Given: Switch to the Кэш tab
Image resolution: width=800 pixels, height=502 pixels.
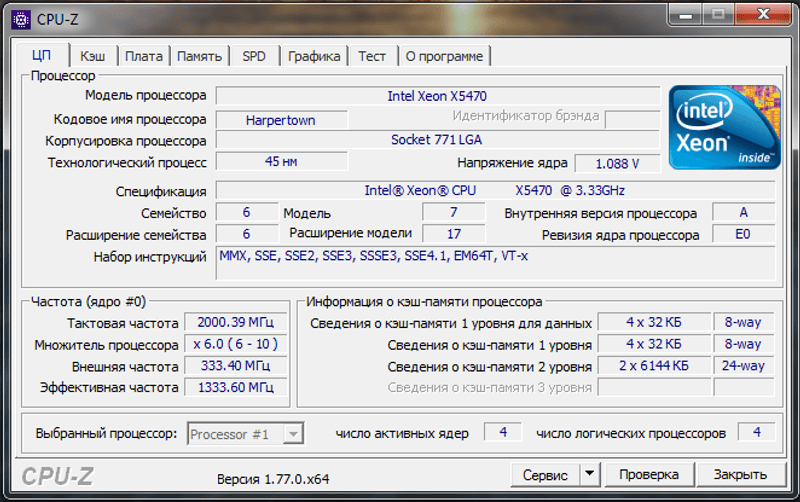Looking at the screenshot, I should coord(93,56).
